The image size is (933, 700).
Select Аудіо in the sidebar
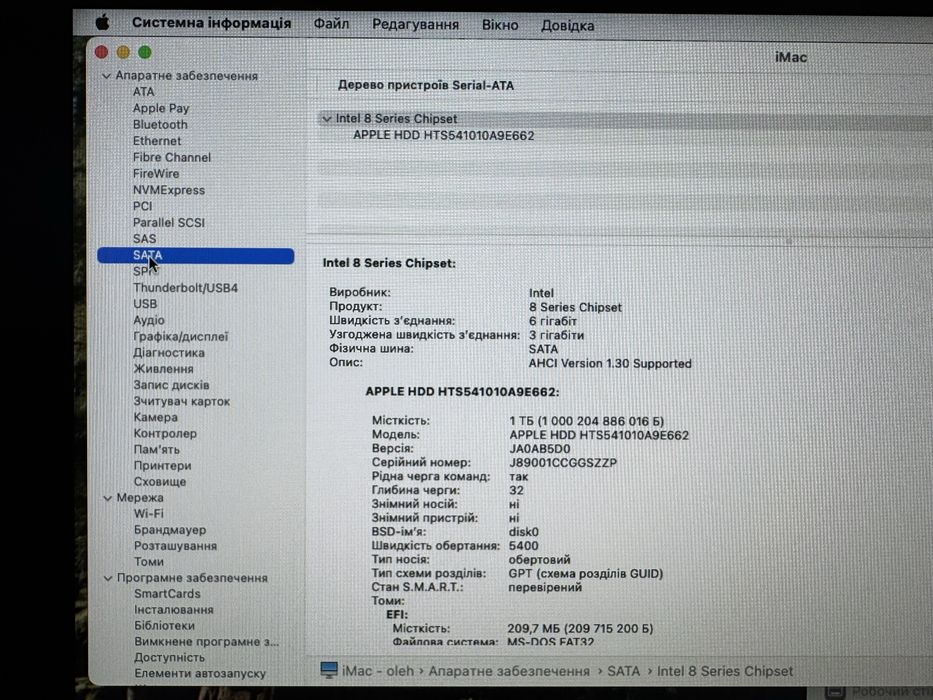(149, 320)
